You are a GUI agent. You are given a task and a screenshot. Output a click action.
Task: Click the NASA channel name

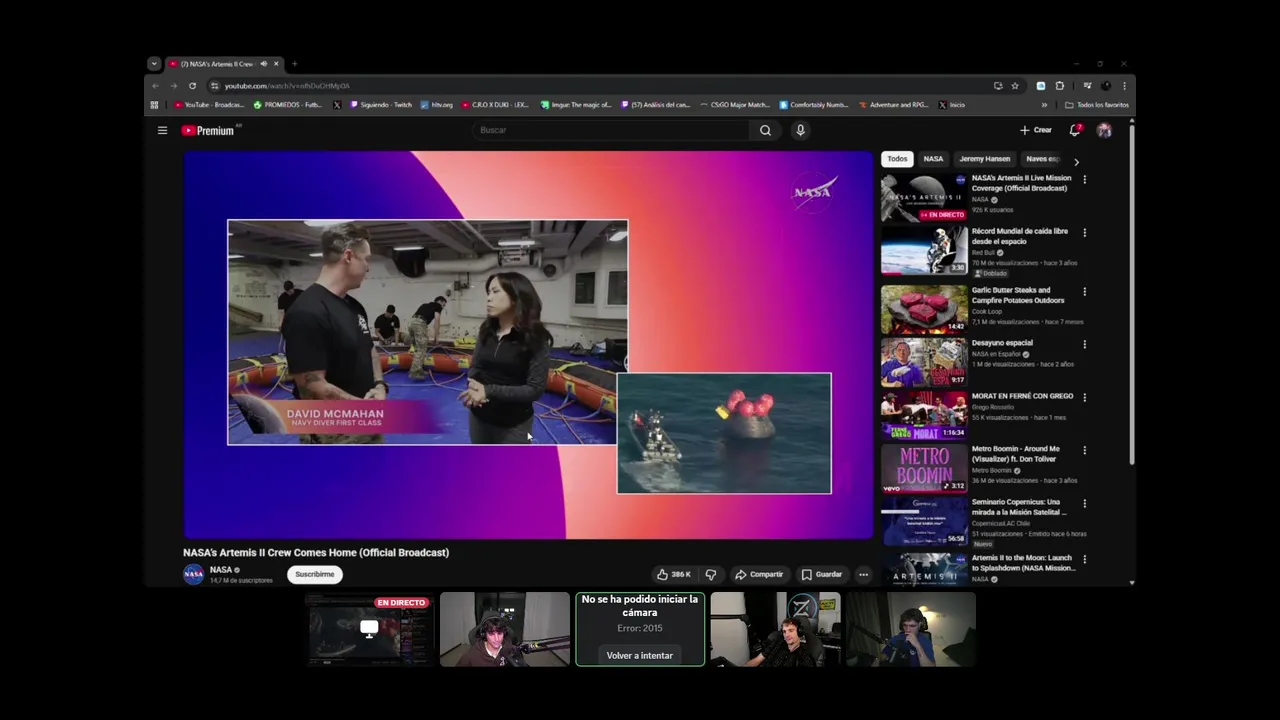(221, 570)
